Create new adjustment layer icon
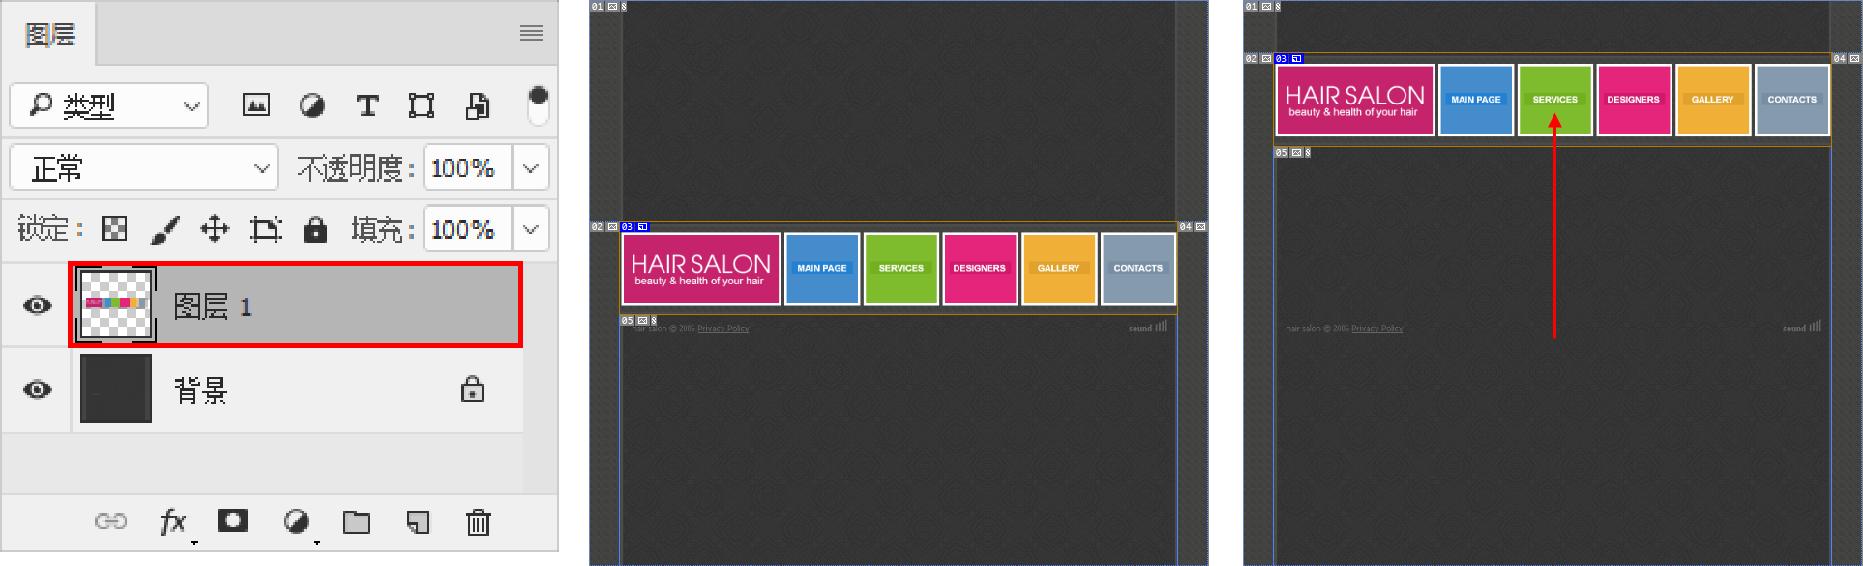The image size is (1863, 566). pyautogui.click(x=296, y=521)
